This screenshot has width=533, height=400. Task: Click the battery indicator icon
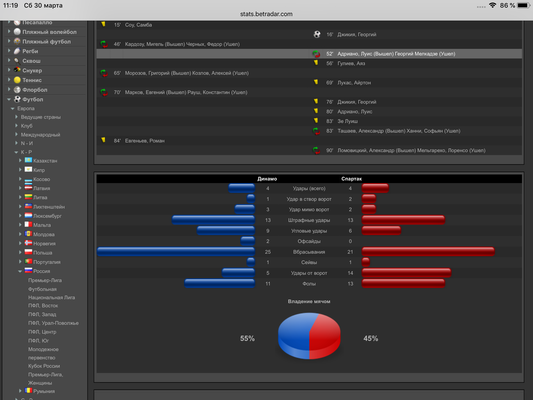(524, 5)
